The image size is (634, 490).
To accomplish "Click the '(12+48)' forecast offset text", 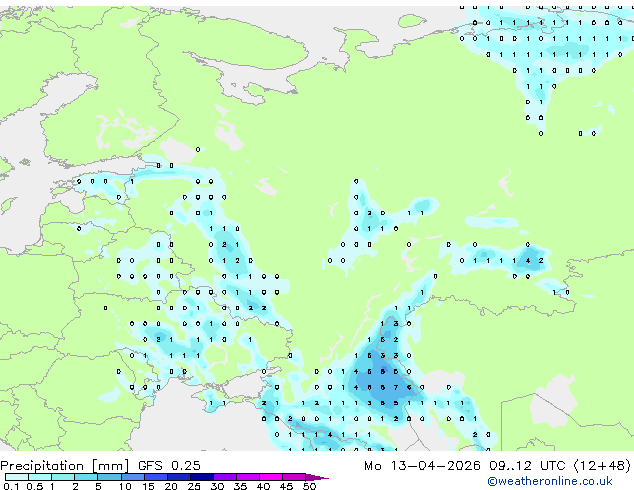I will coord(602,465).
